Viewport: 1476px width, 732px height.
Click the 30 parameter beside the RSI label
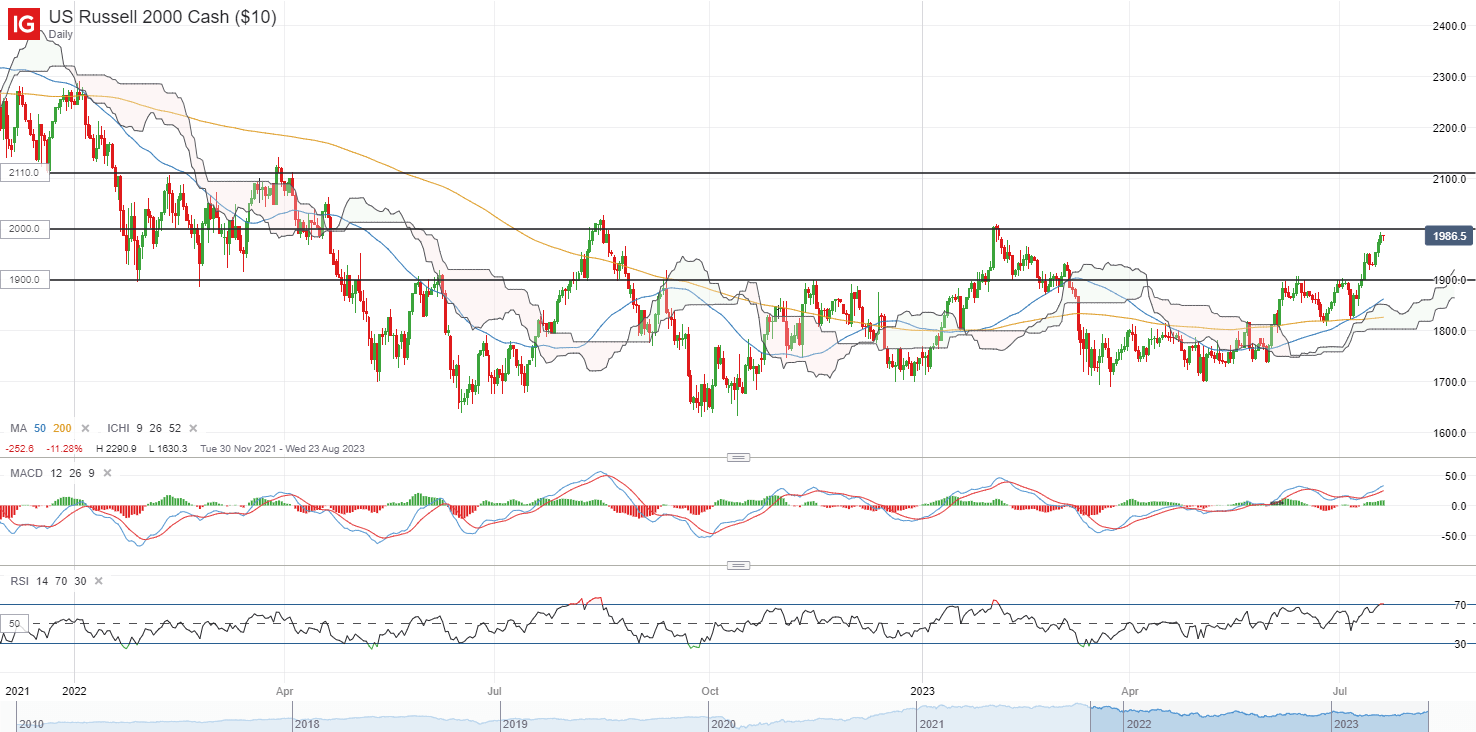click(x=80, y=581)
